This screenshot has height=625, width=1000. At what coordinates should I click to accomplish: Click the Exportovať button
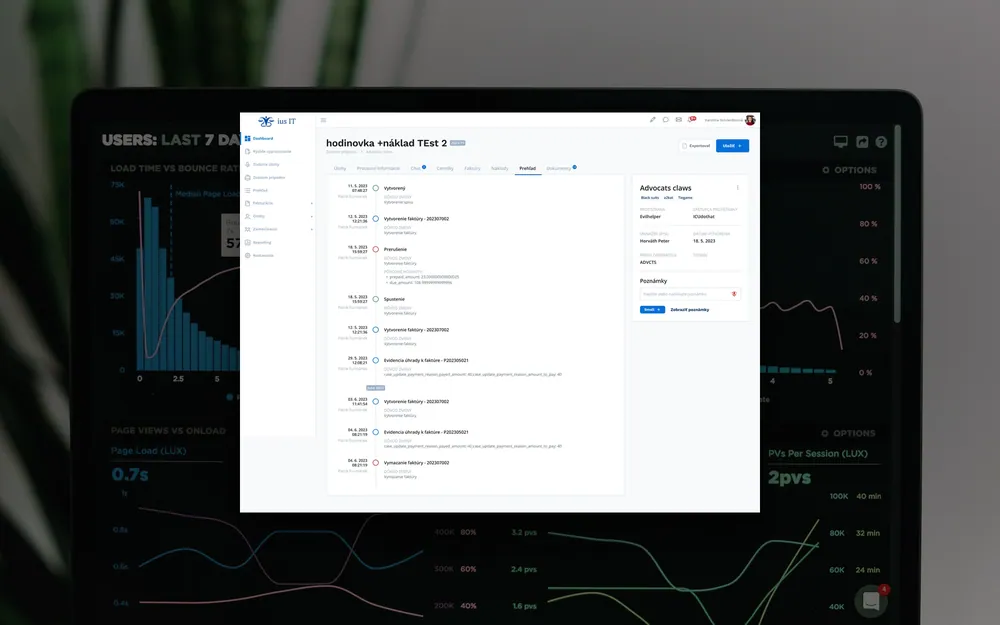(696, 146)
